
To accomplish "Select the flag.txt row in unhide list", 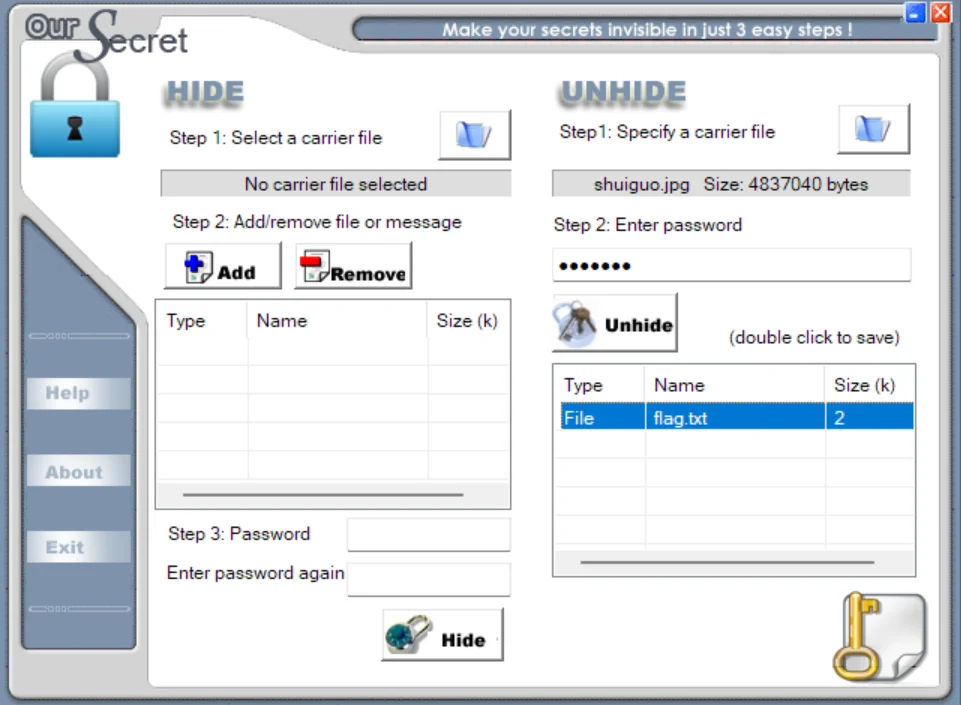I will (737, 417).
